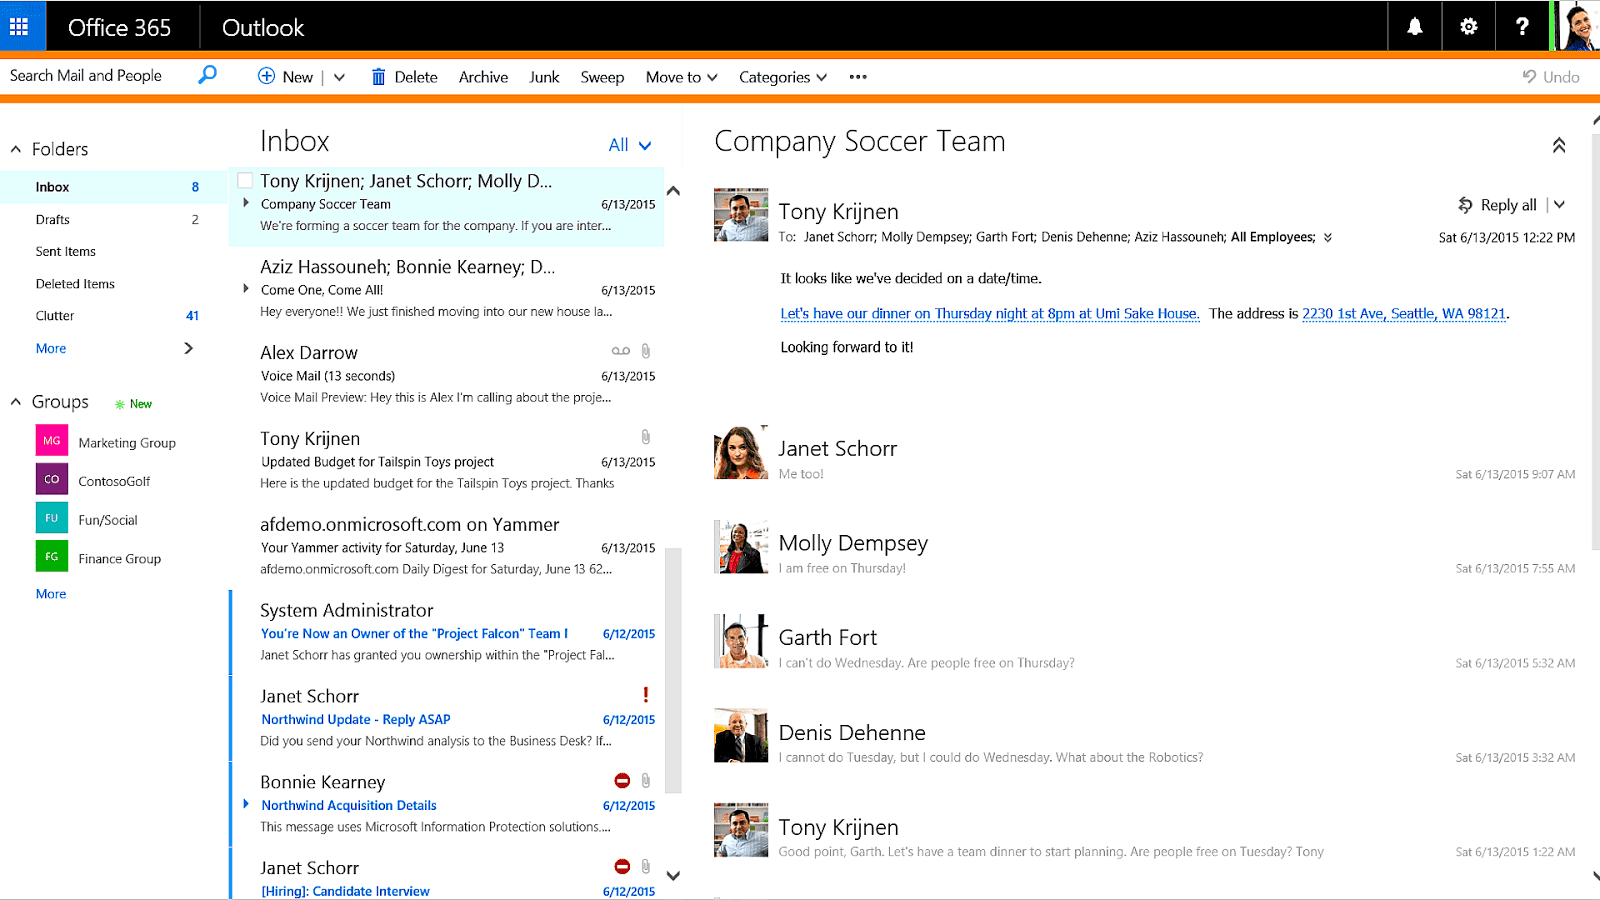
Task: Open Marketing Group via MG icon
Action: (x=52, y=441)
